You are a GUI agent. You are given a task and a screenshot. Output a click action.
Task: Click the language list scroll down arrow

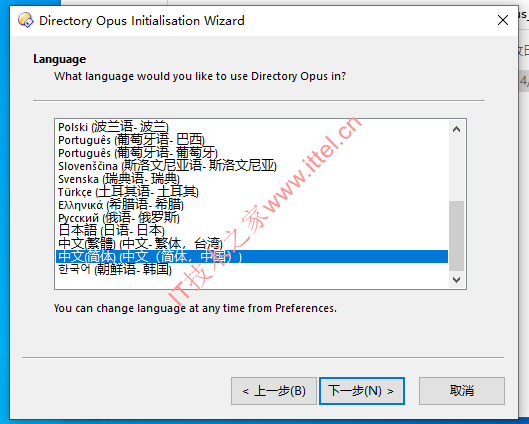click(x=456, y=280)
